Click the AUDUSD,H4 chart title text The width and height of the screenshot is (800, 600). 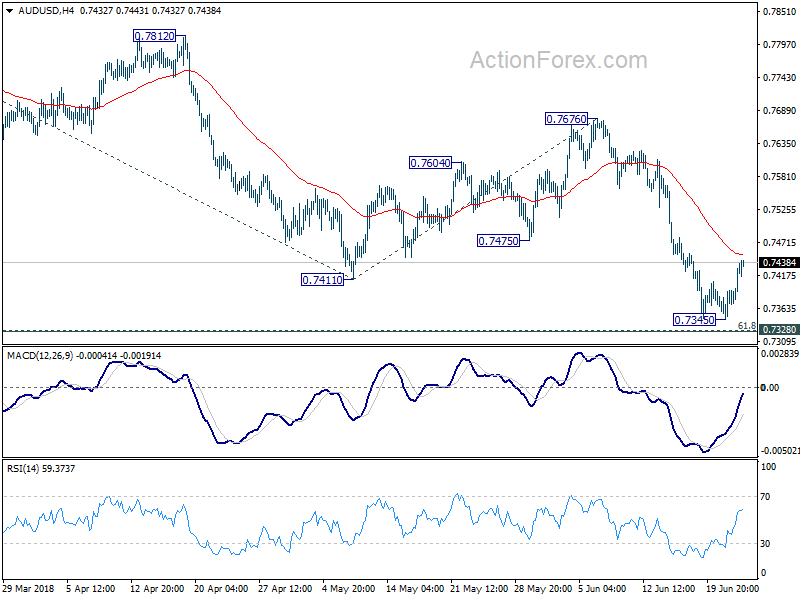tap(46, 11)
